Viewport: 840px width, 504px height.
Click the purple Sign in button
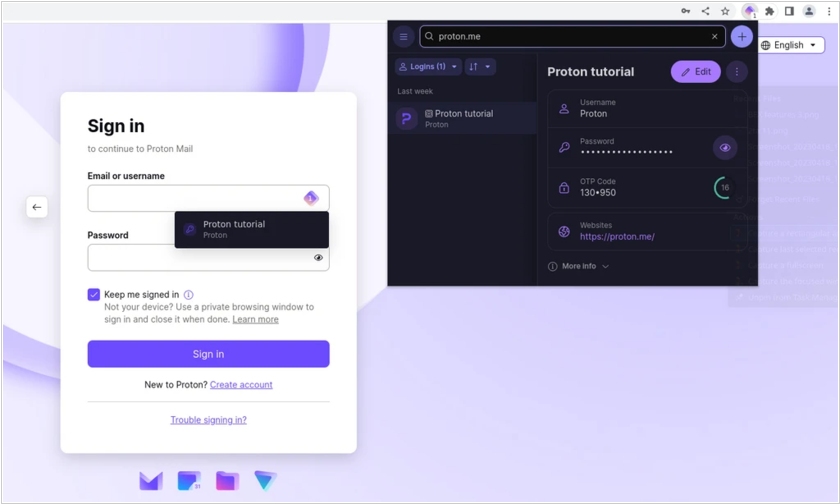coord(208,354)
